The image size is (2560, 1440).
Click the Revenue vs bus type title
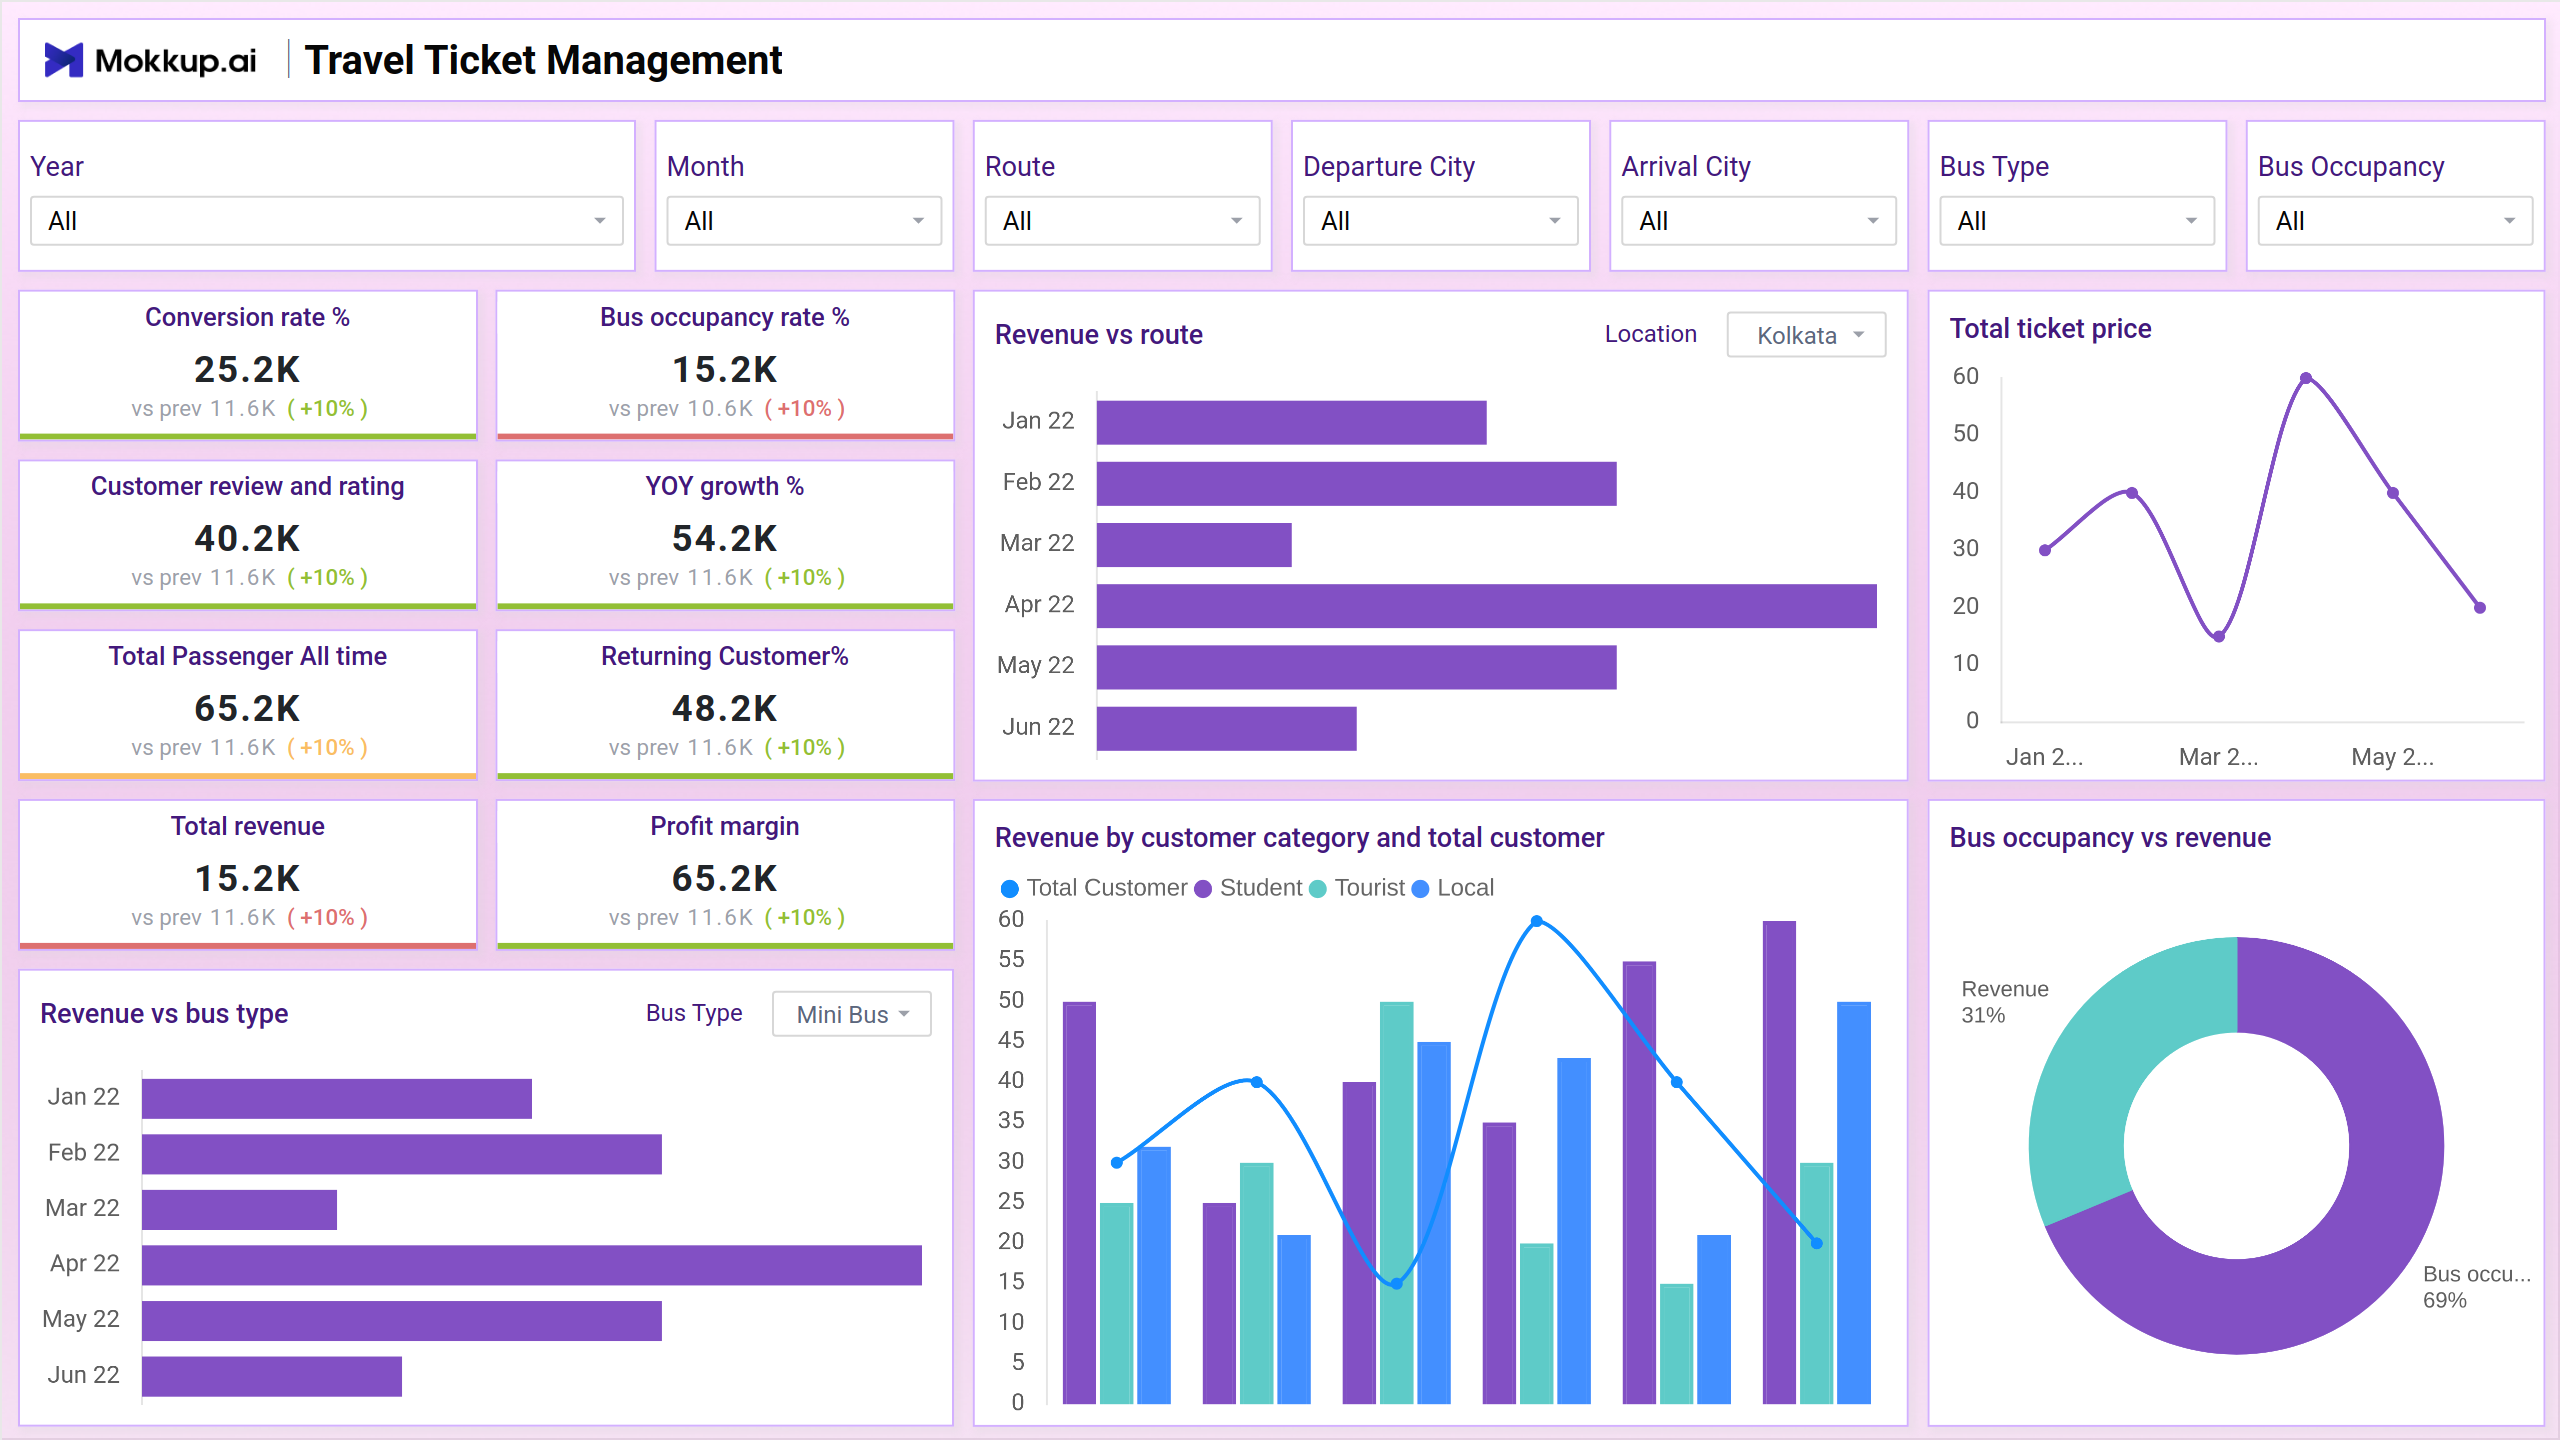point(164,1014)
